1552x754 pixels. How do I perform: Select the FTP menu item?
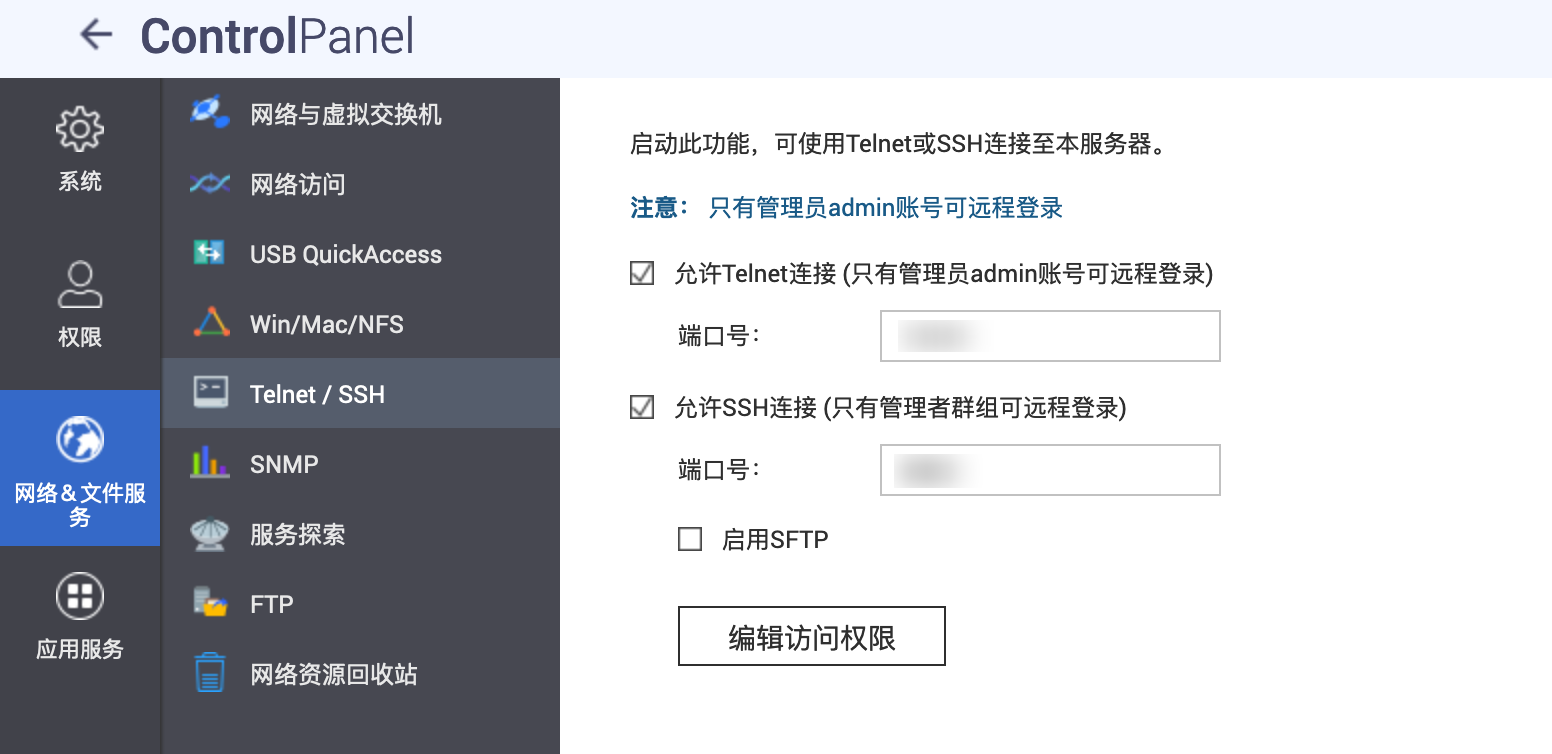[272, 604]
